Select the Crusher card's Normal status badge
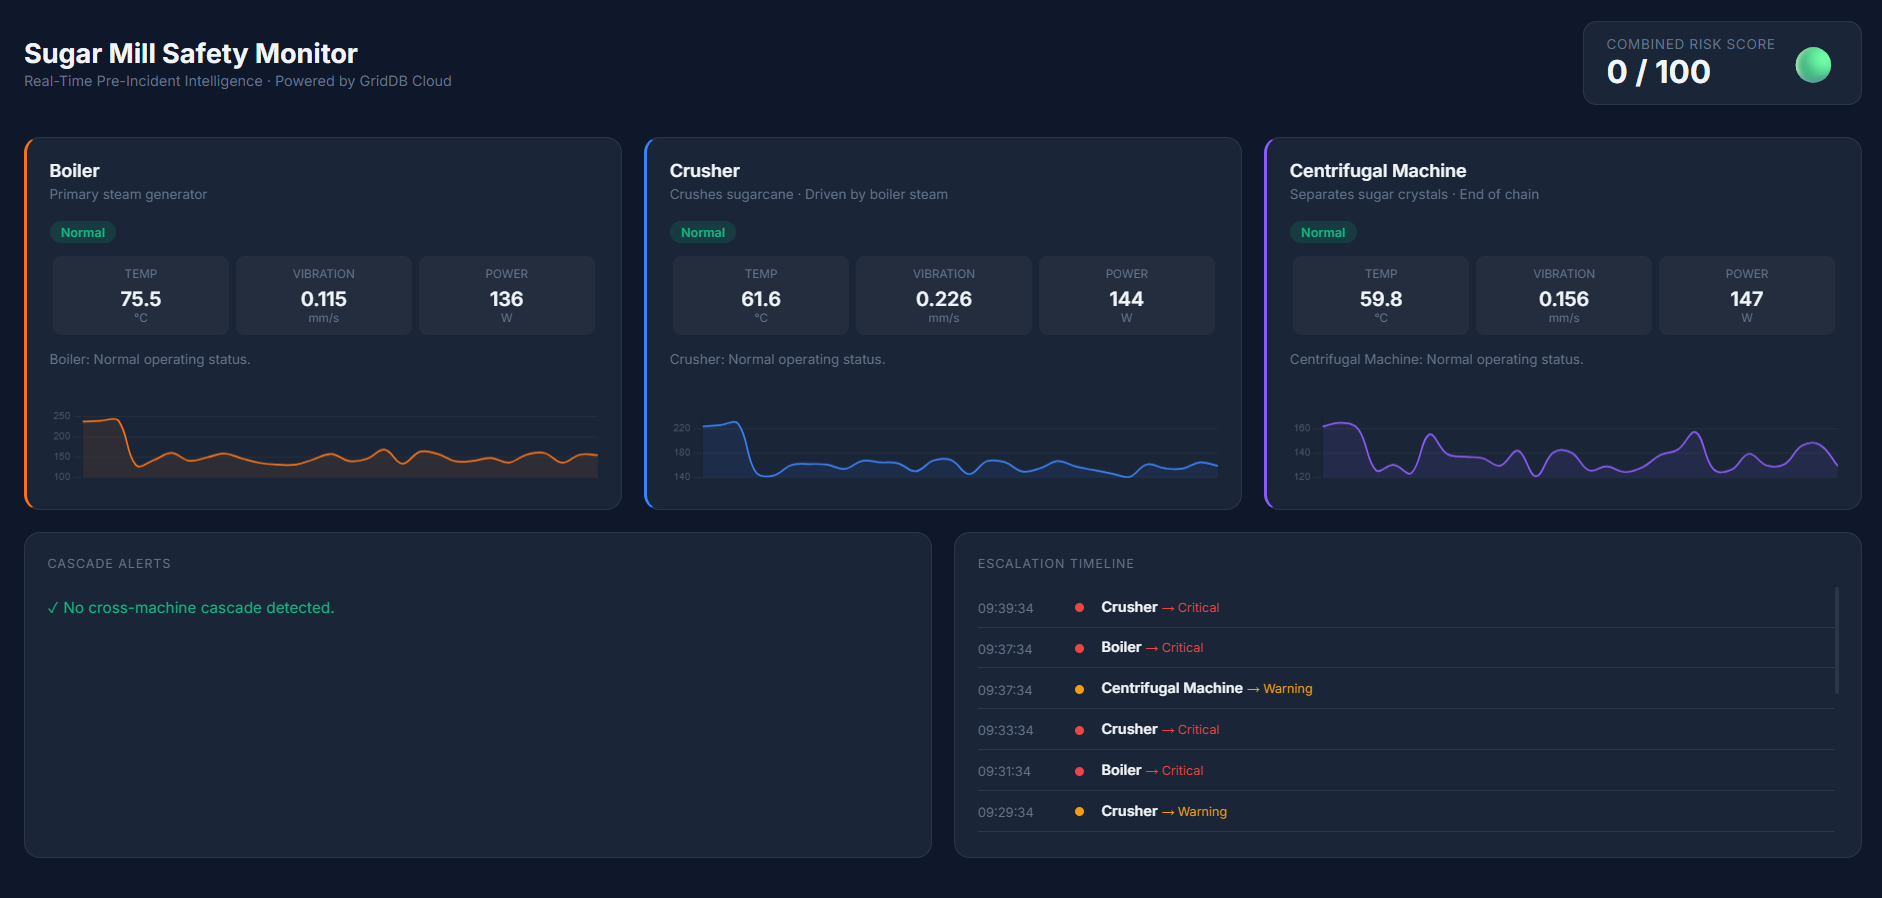 click(703, 233)
